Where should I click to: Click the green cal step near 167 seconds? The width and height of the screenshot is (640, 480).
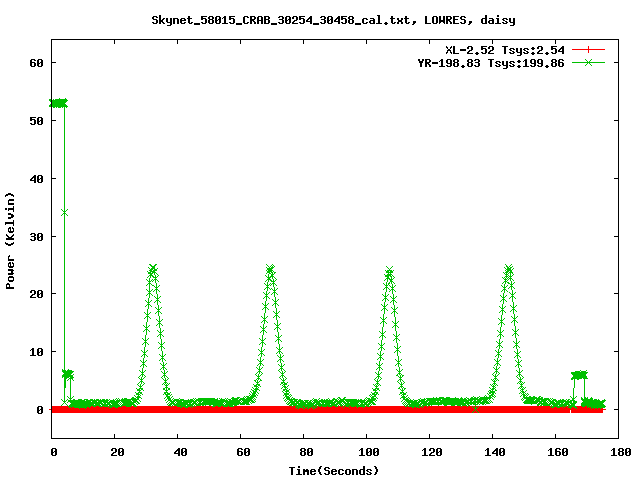579,375
